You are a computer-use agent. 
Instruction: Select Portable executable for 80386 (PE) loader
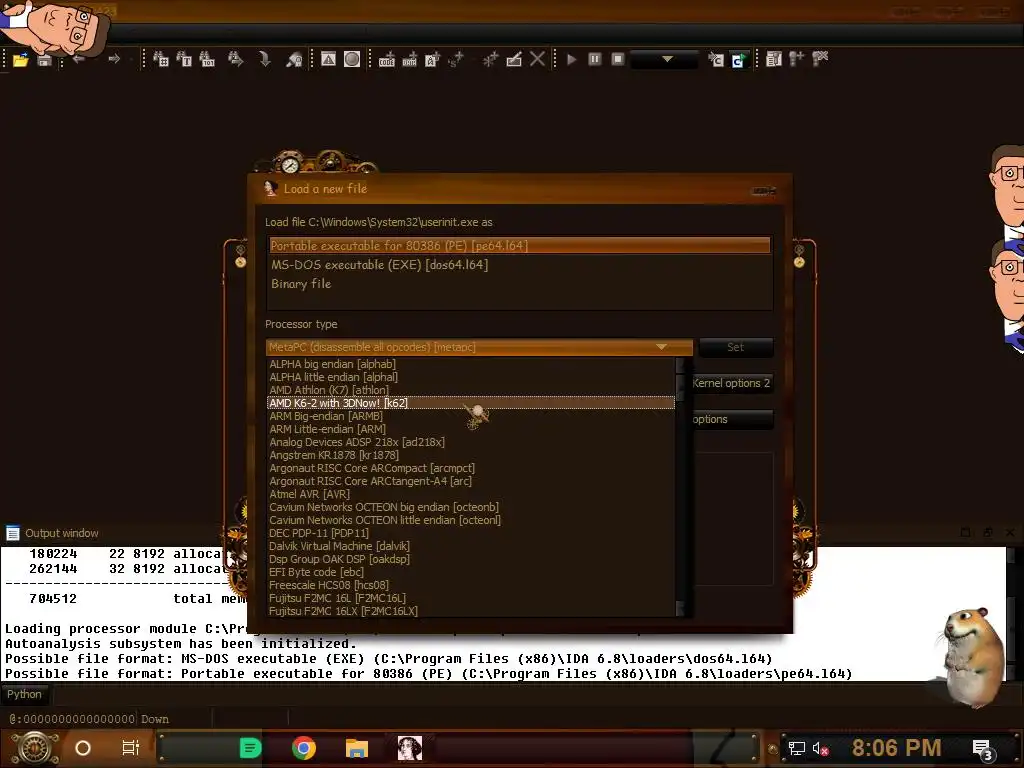[519, 246]
